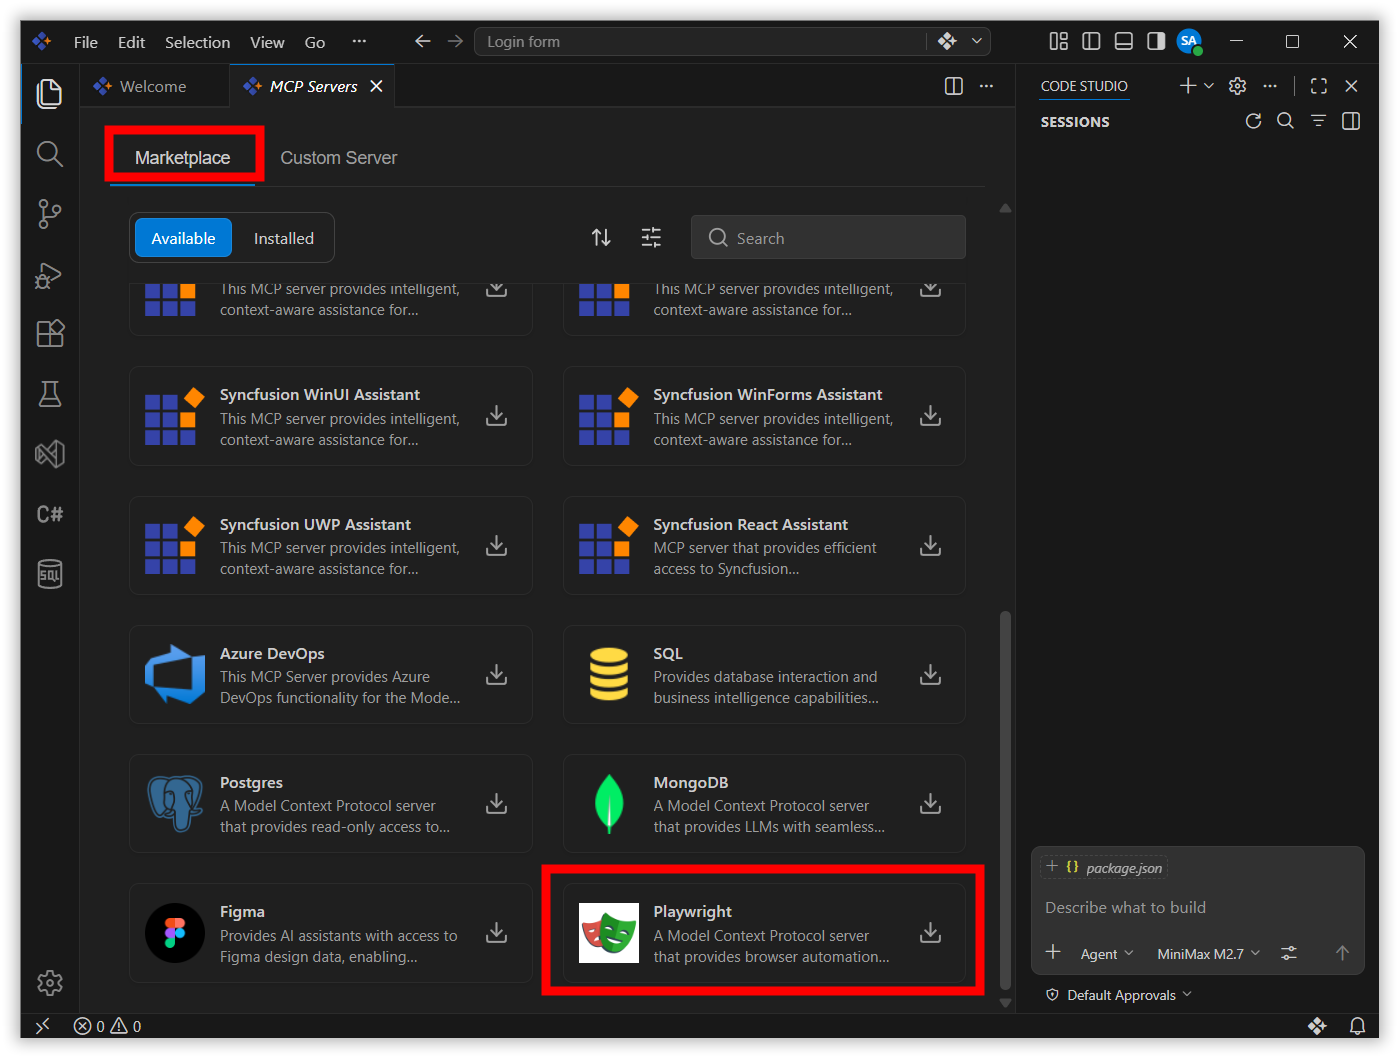Viewport: 1399px width, 1058px height.
Task: Open the Testing flask view
Action: (49, 394)
